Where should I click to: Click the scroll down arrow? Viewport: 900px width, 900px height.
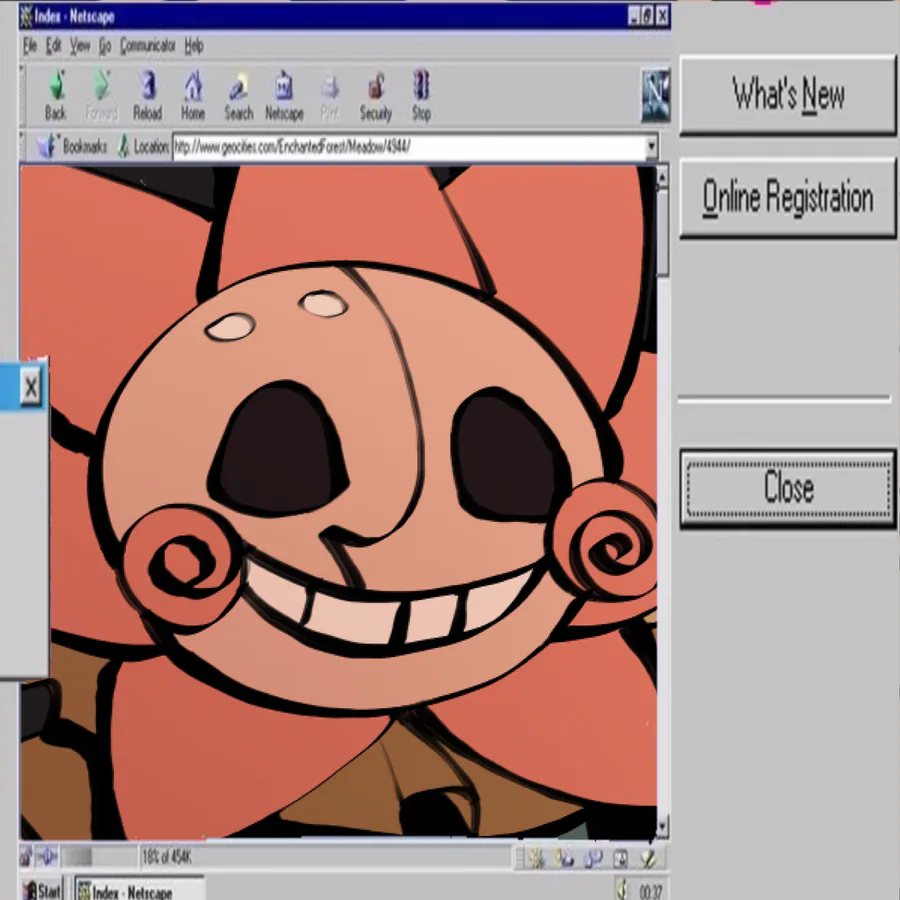click(x=662, y=827)
